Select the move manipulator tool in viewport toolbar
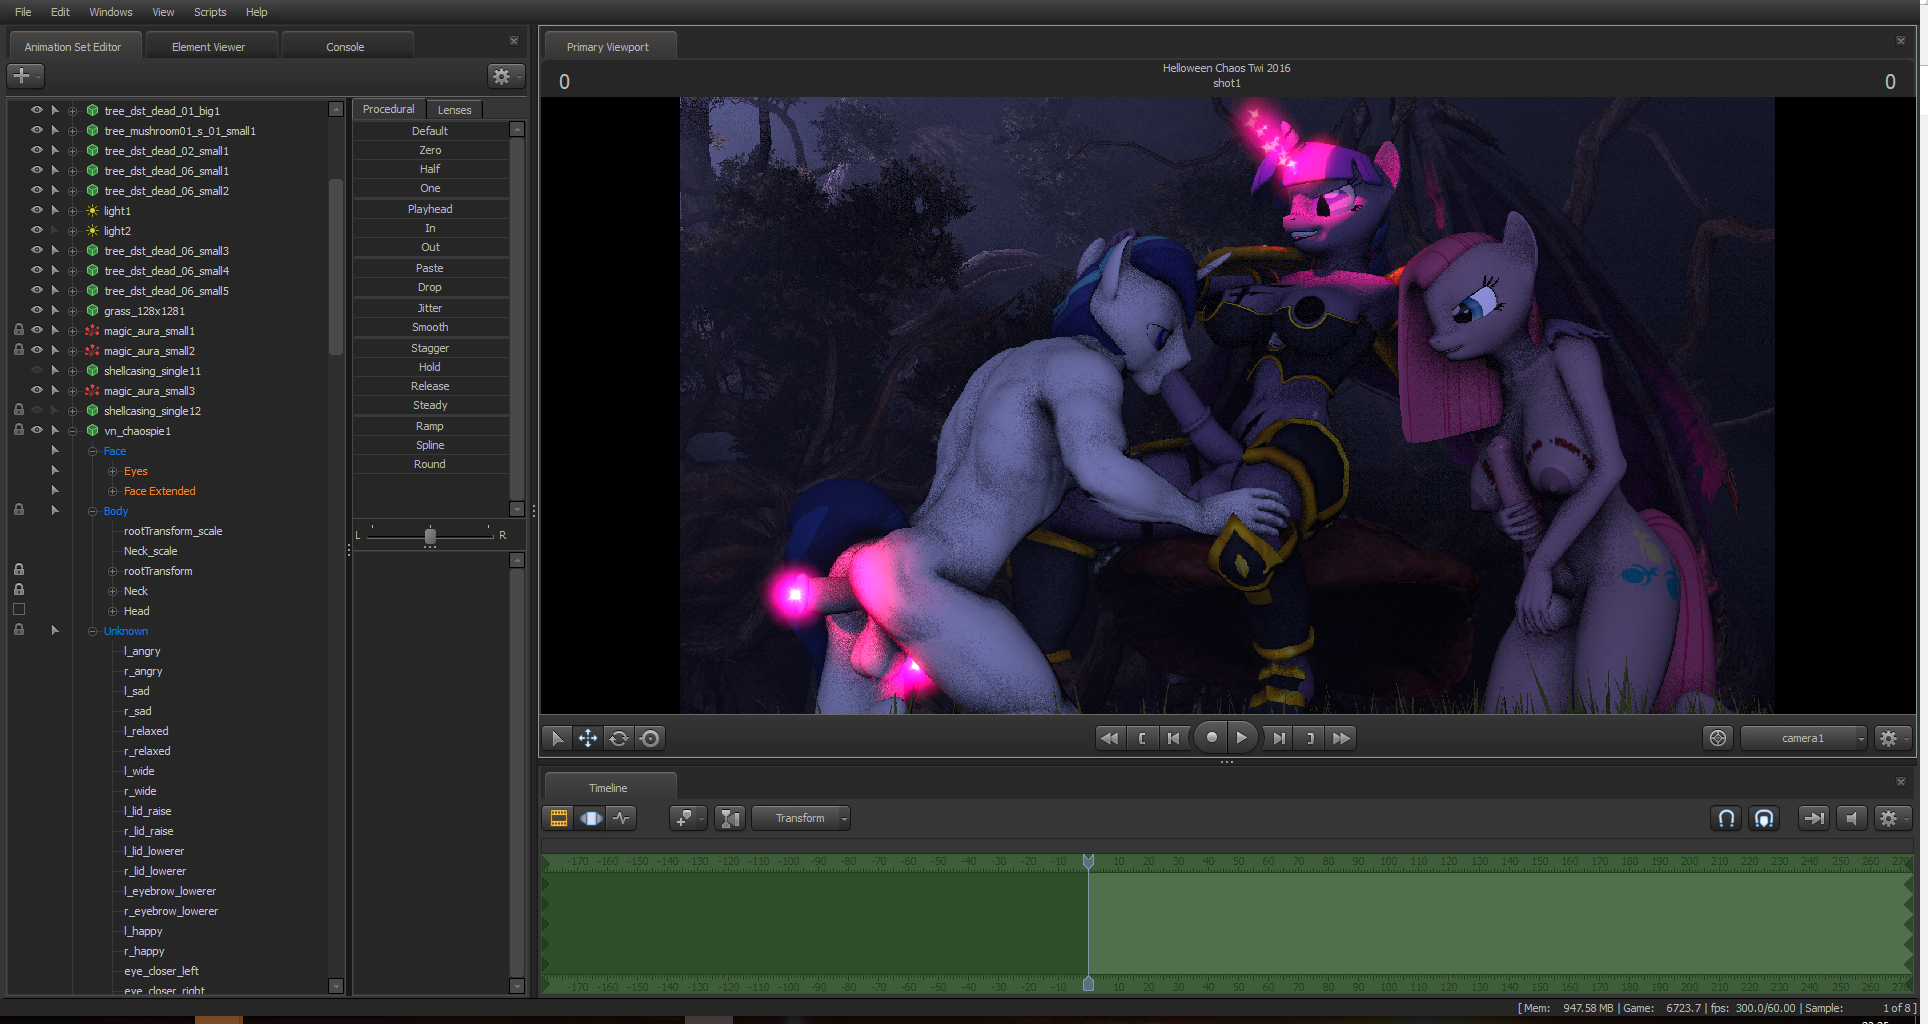This screenshot has width=1928, height=1024. coord(588,738)
